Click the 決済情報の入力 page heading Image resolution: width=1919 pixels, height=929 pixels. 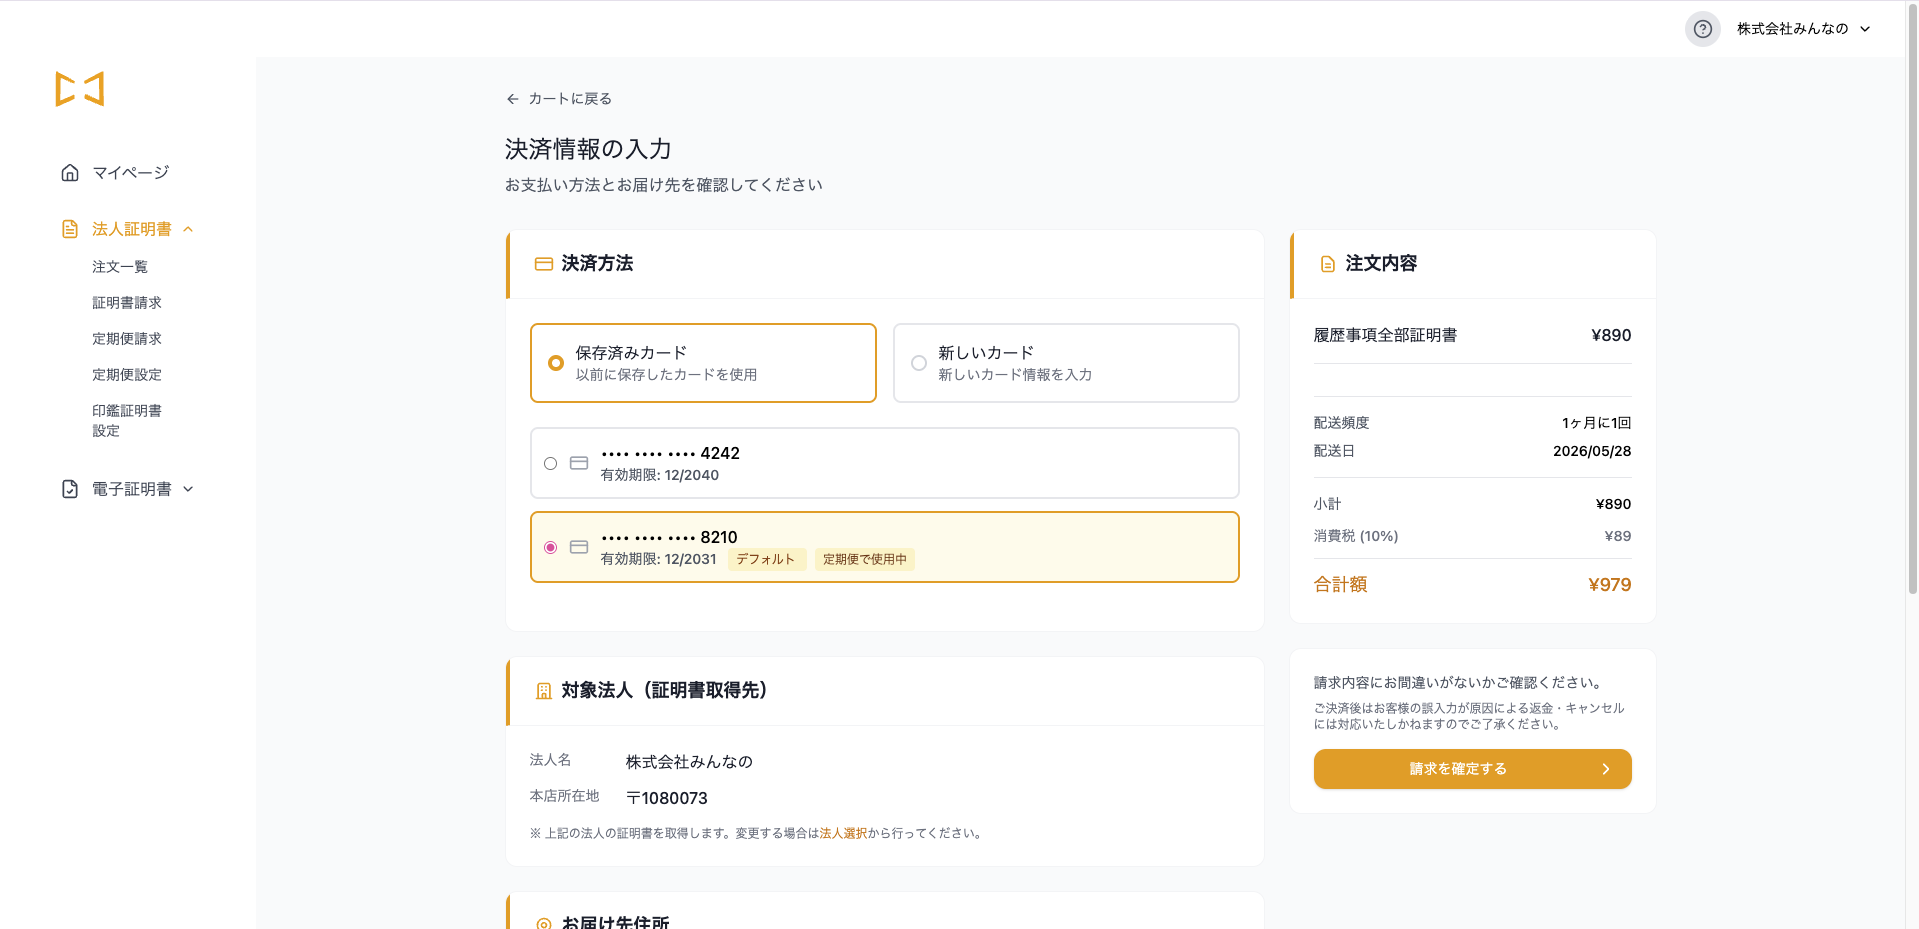point(588,149)
